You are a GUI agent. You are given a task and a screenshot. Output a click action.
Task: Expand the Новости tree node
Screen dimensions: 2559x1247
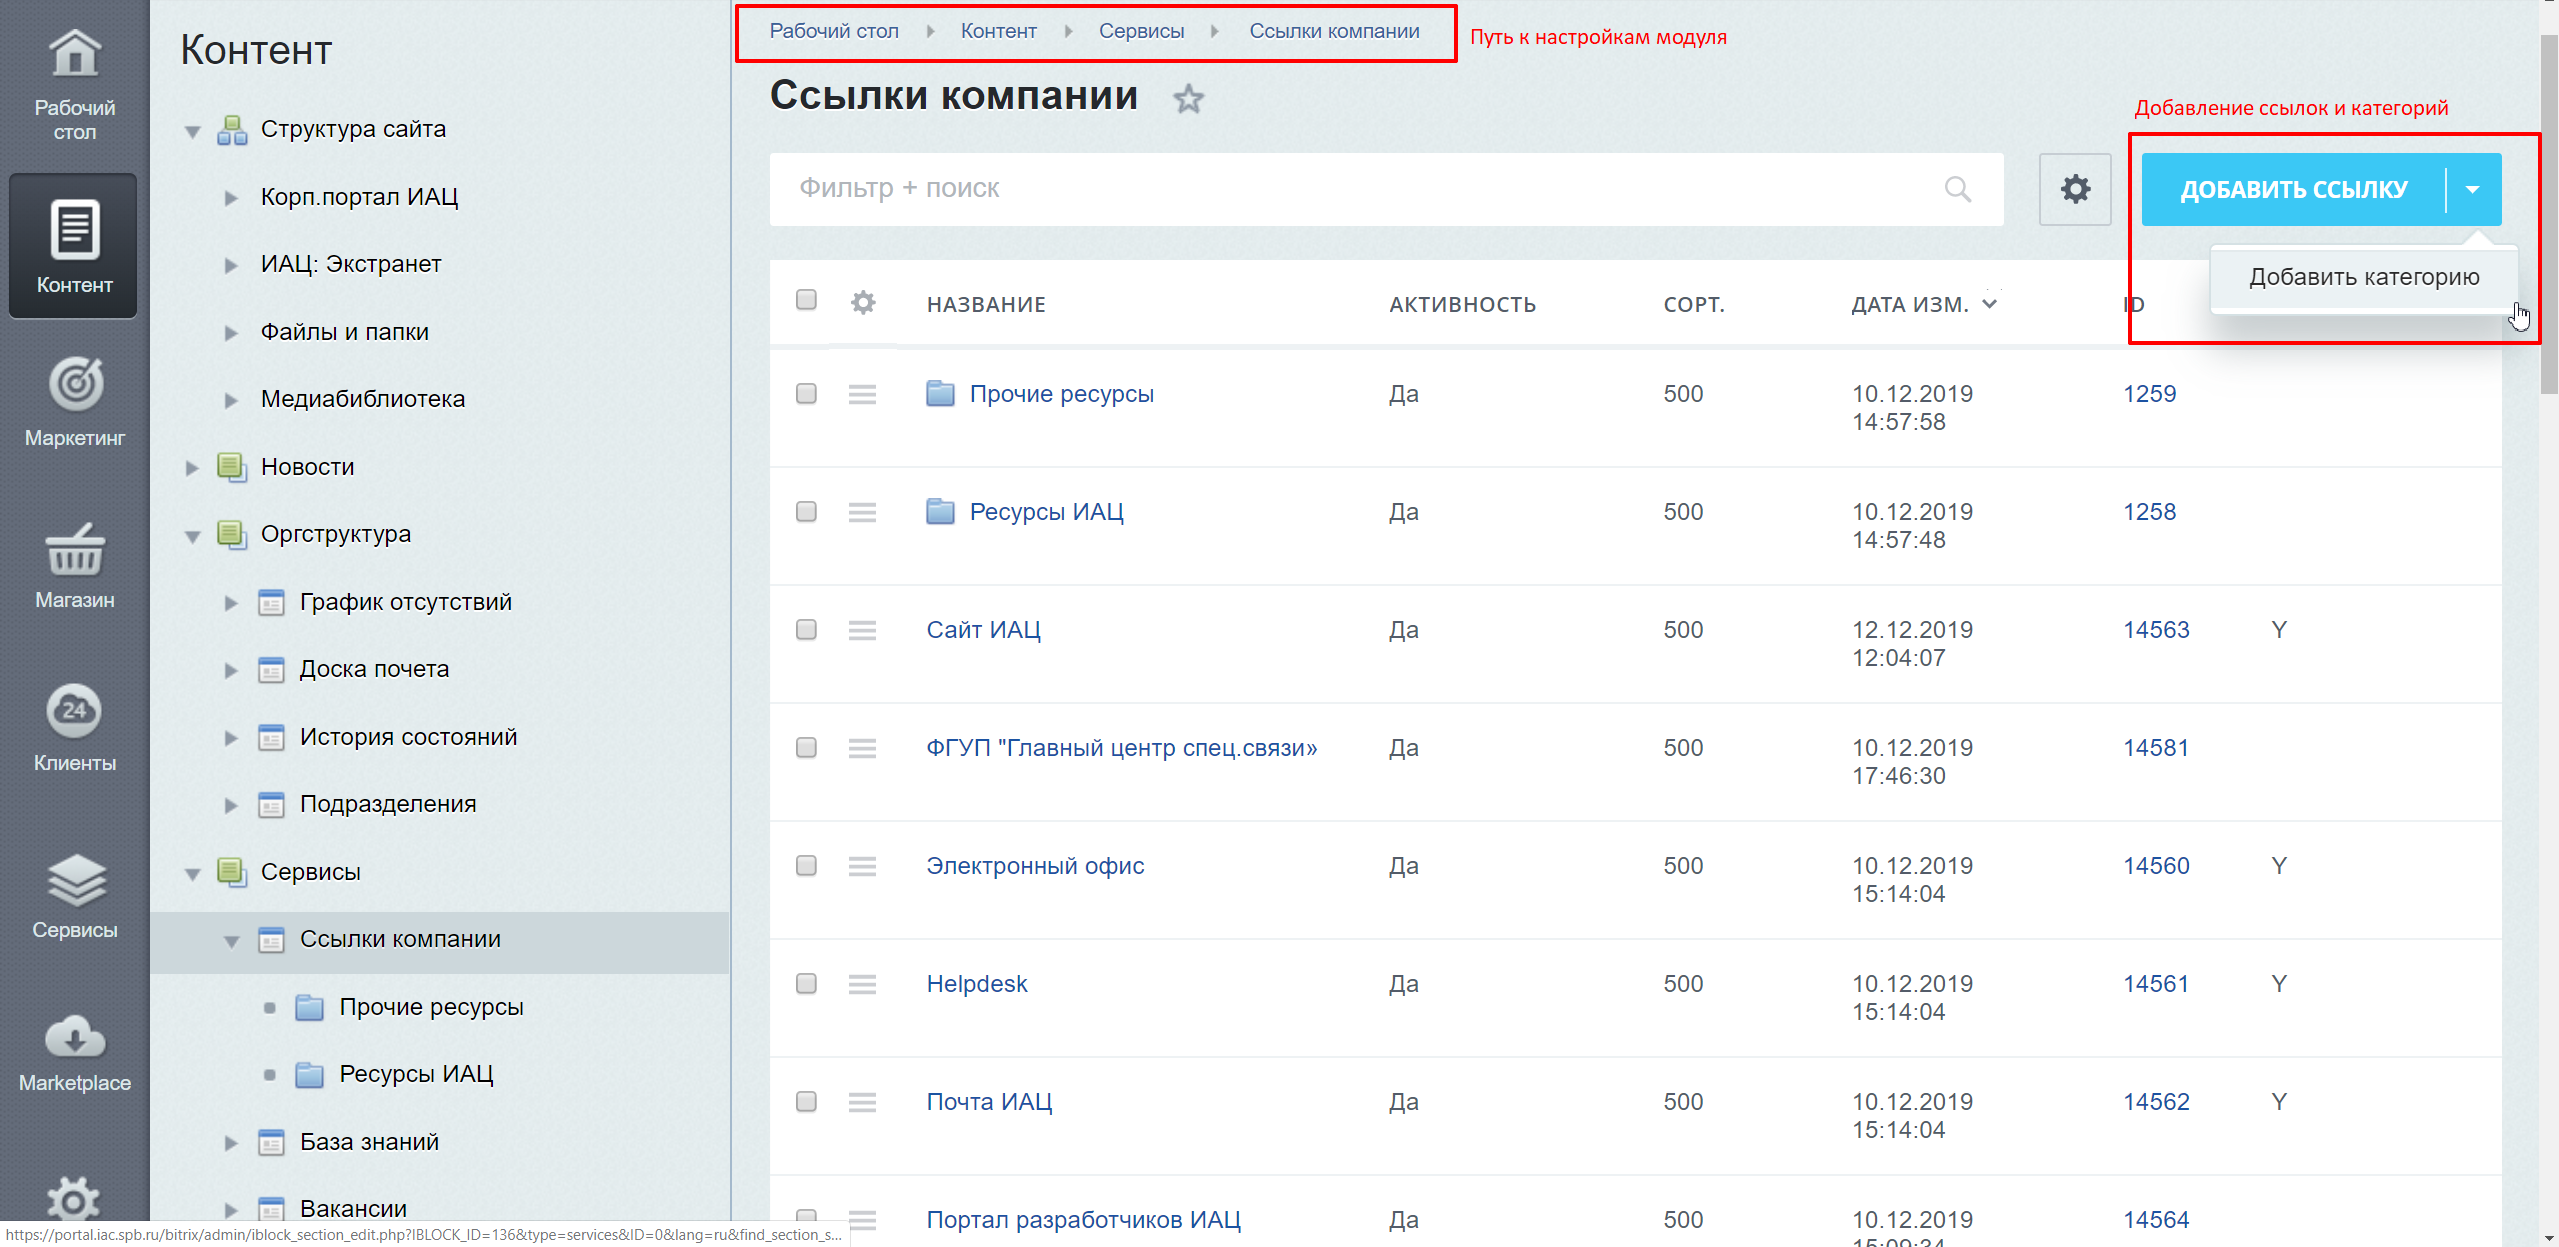click(x=192, y=467)
